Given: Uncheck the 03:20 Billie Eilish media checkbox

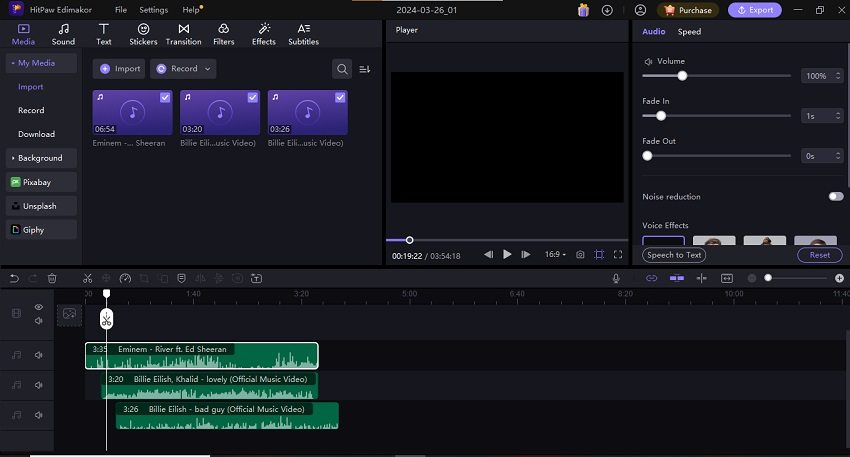Looking at the screenshot, I should [253, 98].
